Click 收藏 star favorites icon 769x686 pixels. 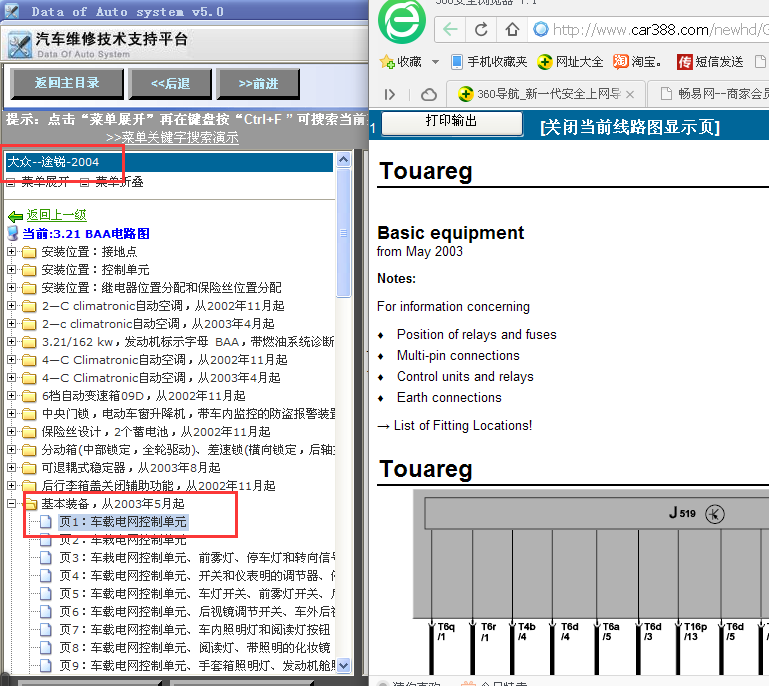pyautogui.click(x=387, y=62)
